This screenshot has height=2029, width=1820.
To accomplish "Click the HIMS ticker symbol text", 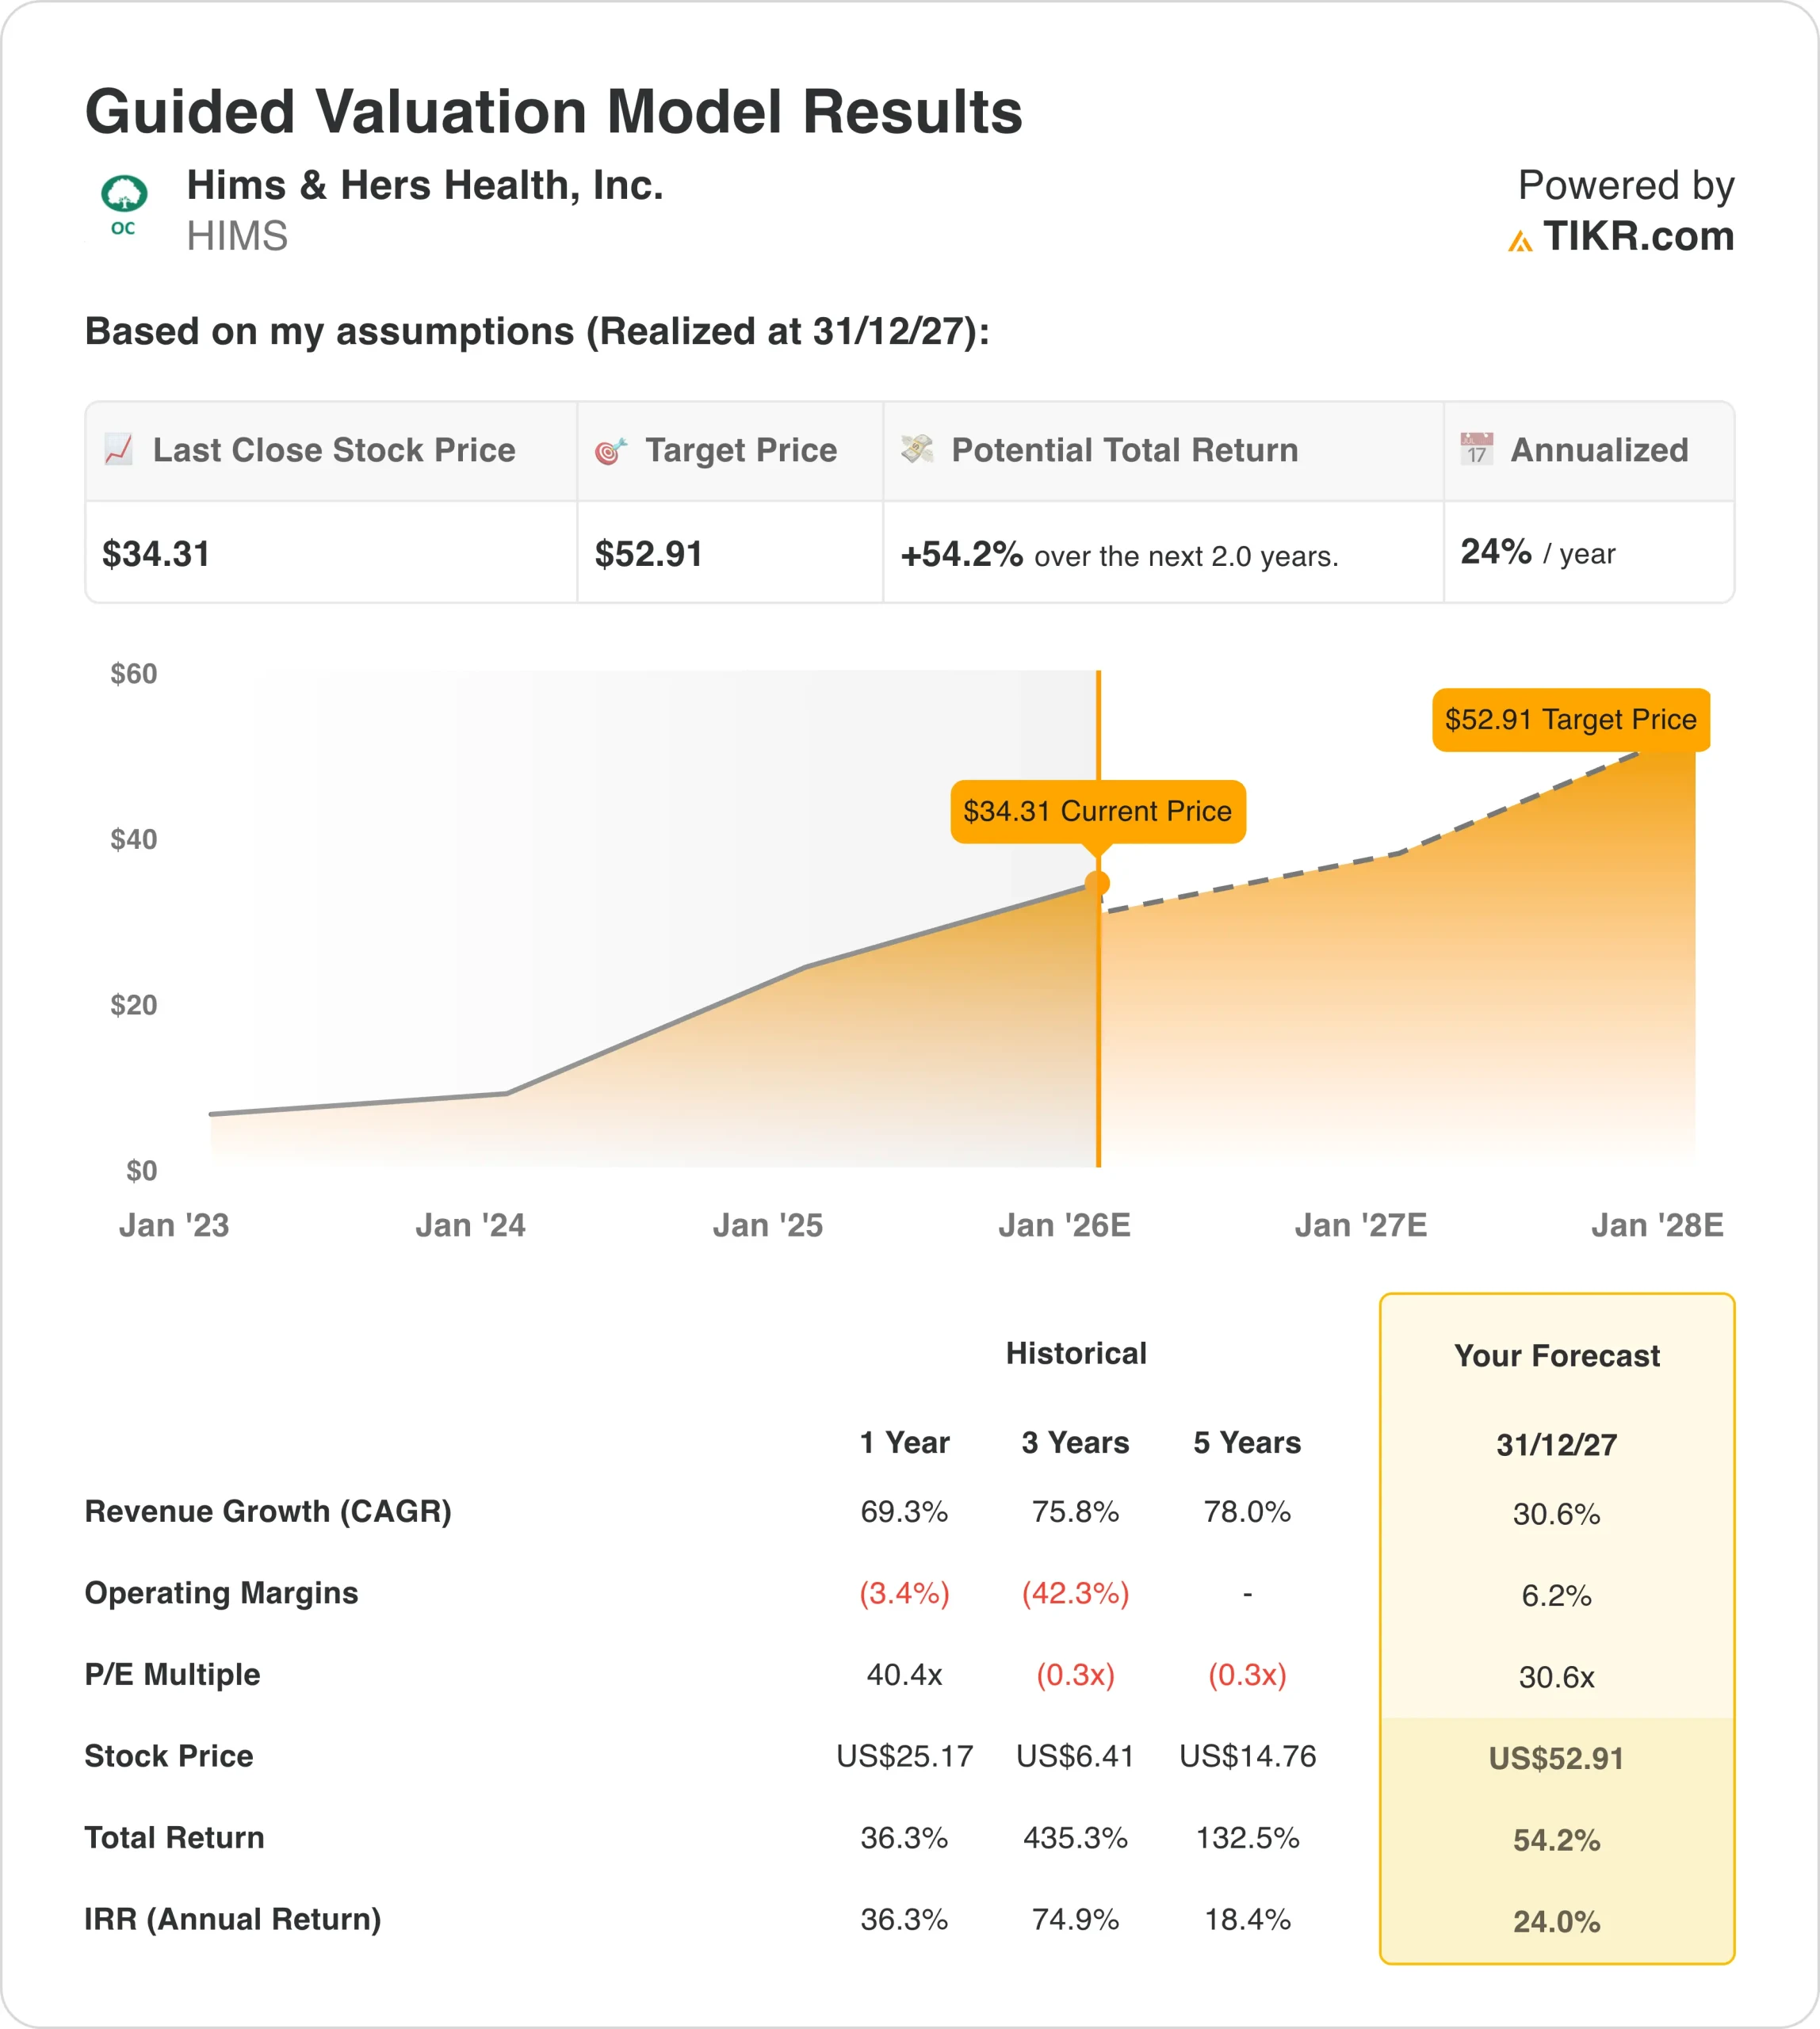I will (x=237, y=237).
